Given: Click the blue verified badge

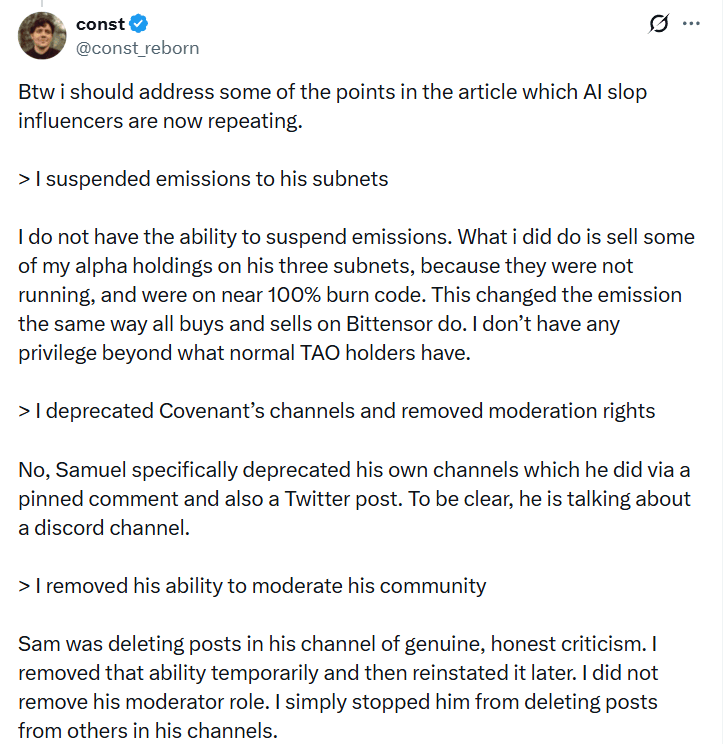Looking at the screenshot, I should tap(141, 24).
